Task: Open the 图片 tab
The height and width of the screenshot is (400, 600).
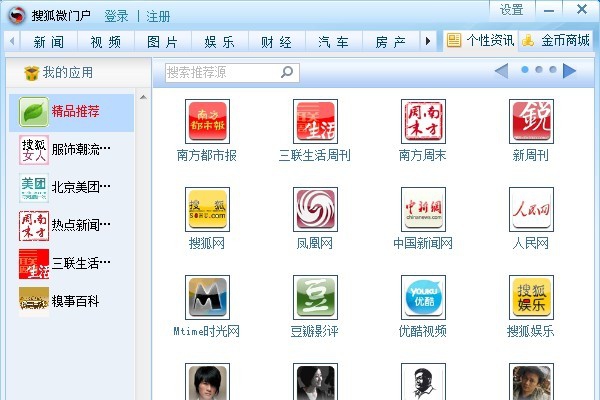Action: click(163, 42)
